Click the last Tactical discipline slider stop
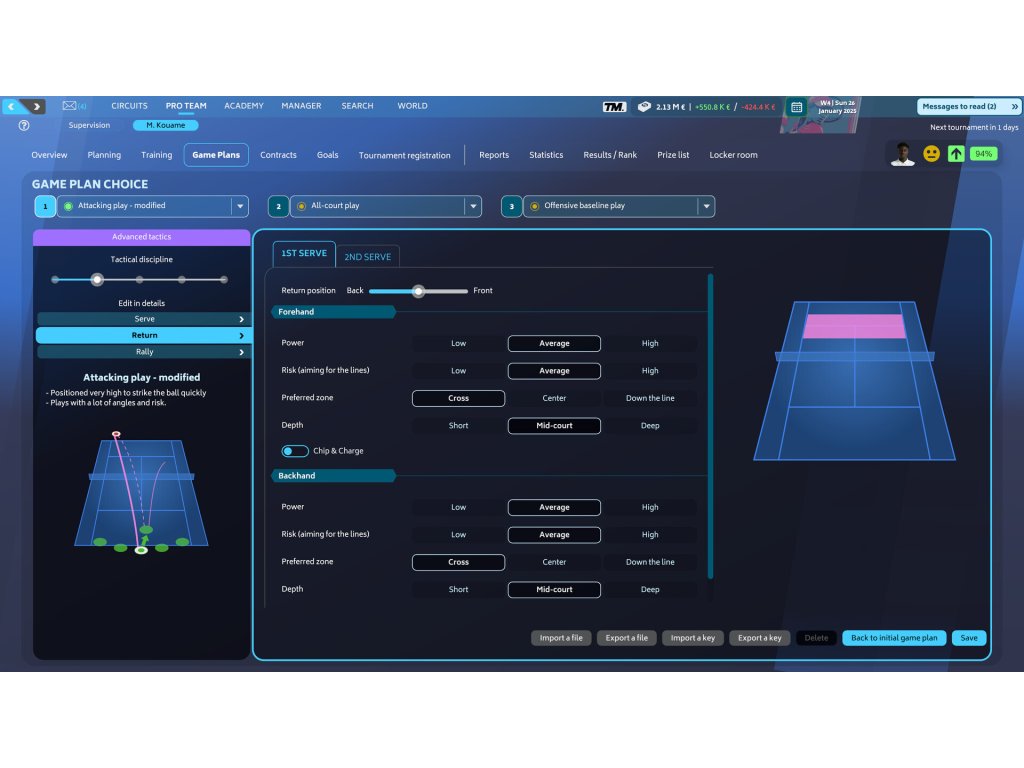The image size is (1024, 768). (x=224, y=280)
